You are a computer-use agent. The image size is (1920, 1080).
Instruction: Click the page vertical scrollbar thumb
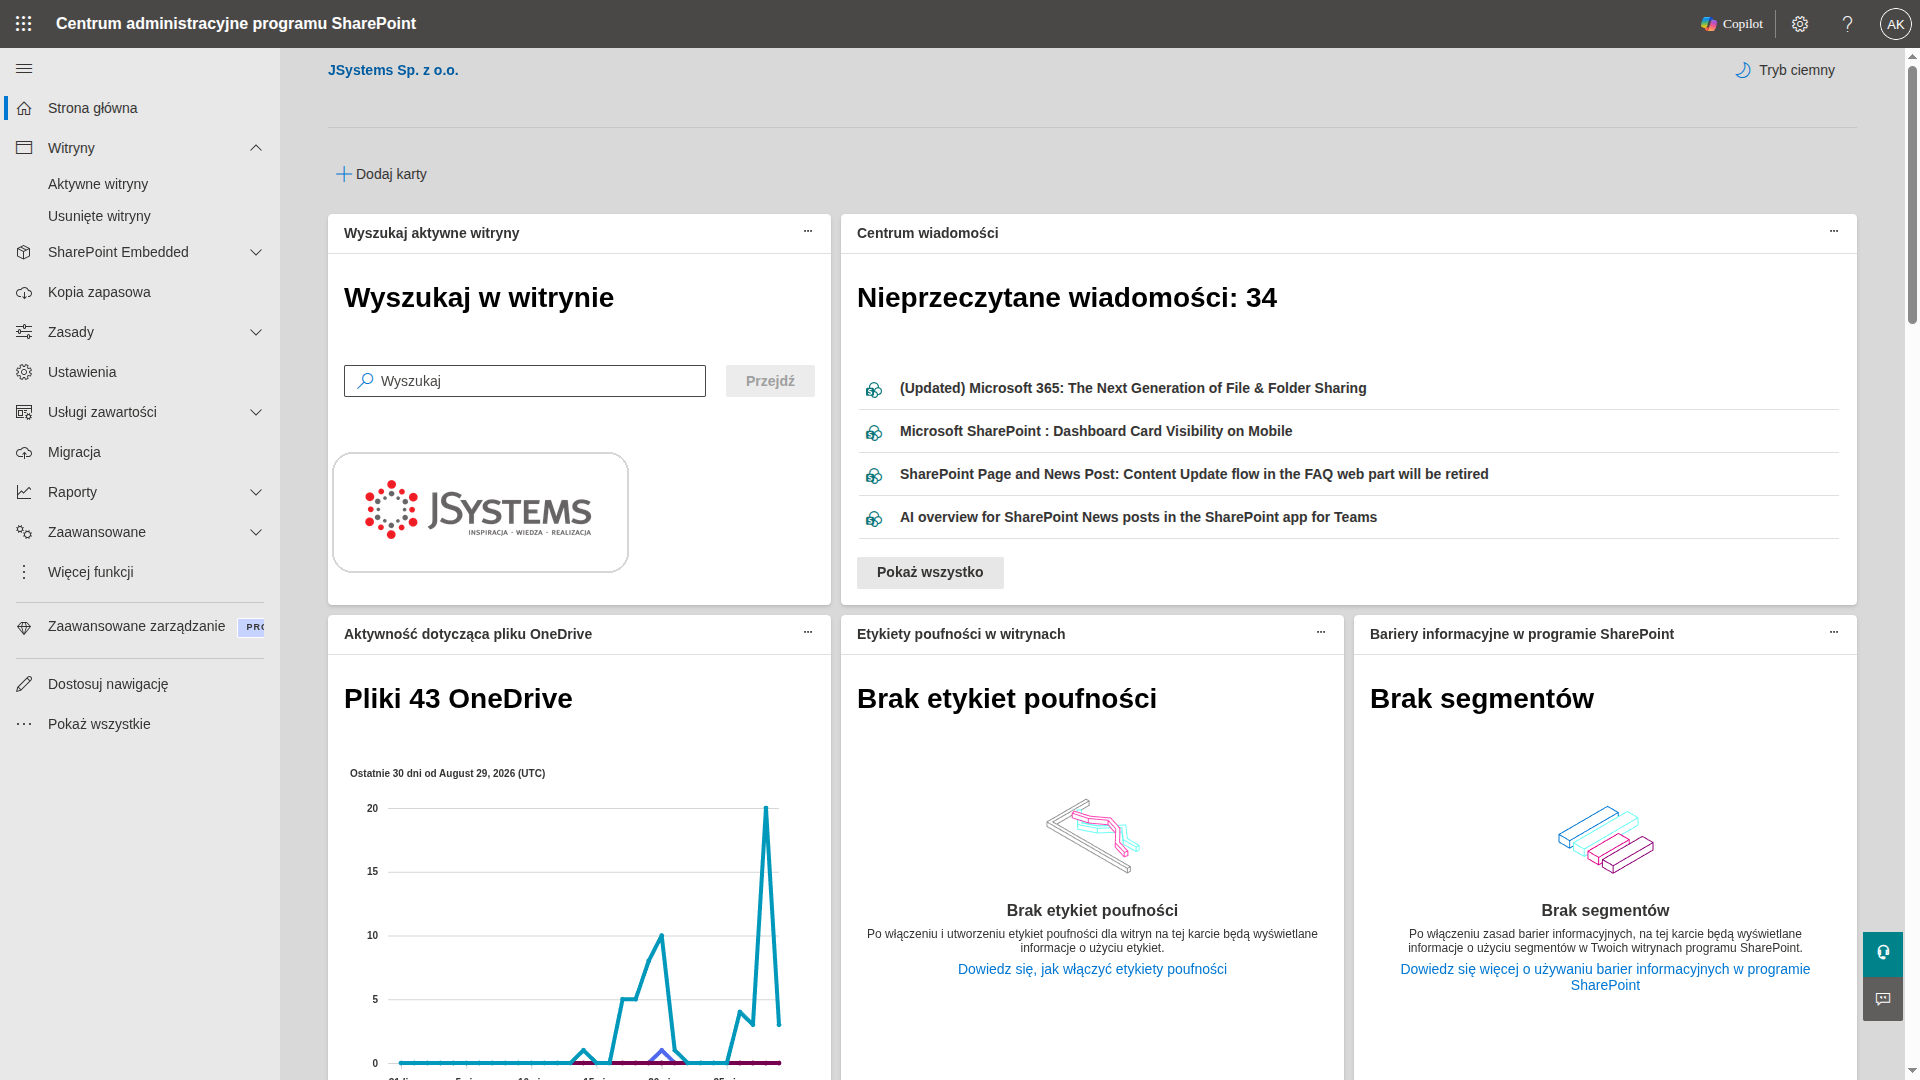pyautogui.click(x=1912, y=195)
